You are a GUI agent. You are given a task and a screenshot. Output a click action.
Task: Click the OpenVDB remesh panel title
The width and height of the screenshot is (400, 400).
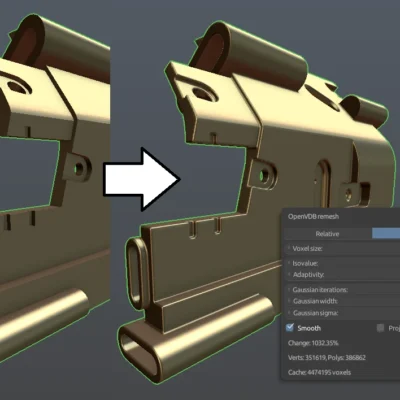(x=313, y=217)
